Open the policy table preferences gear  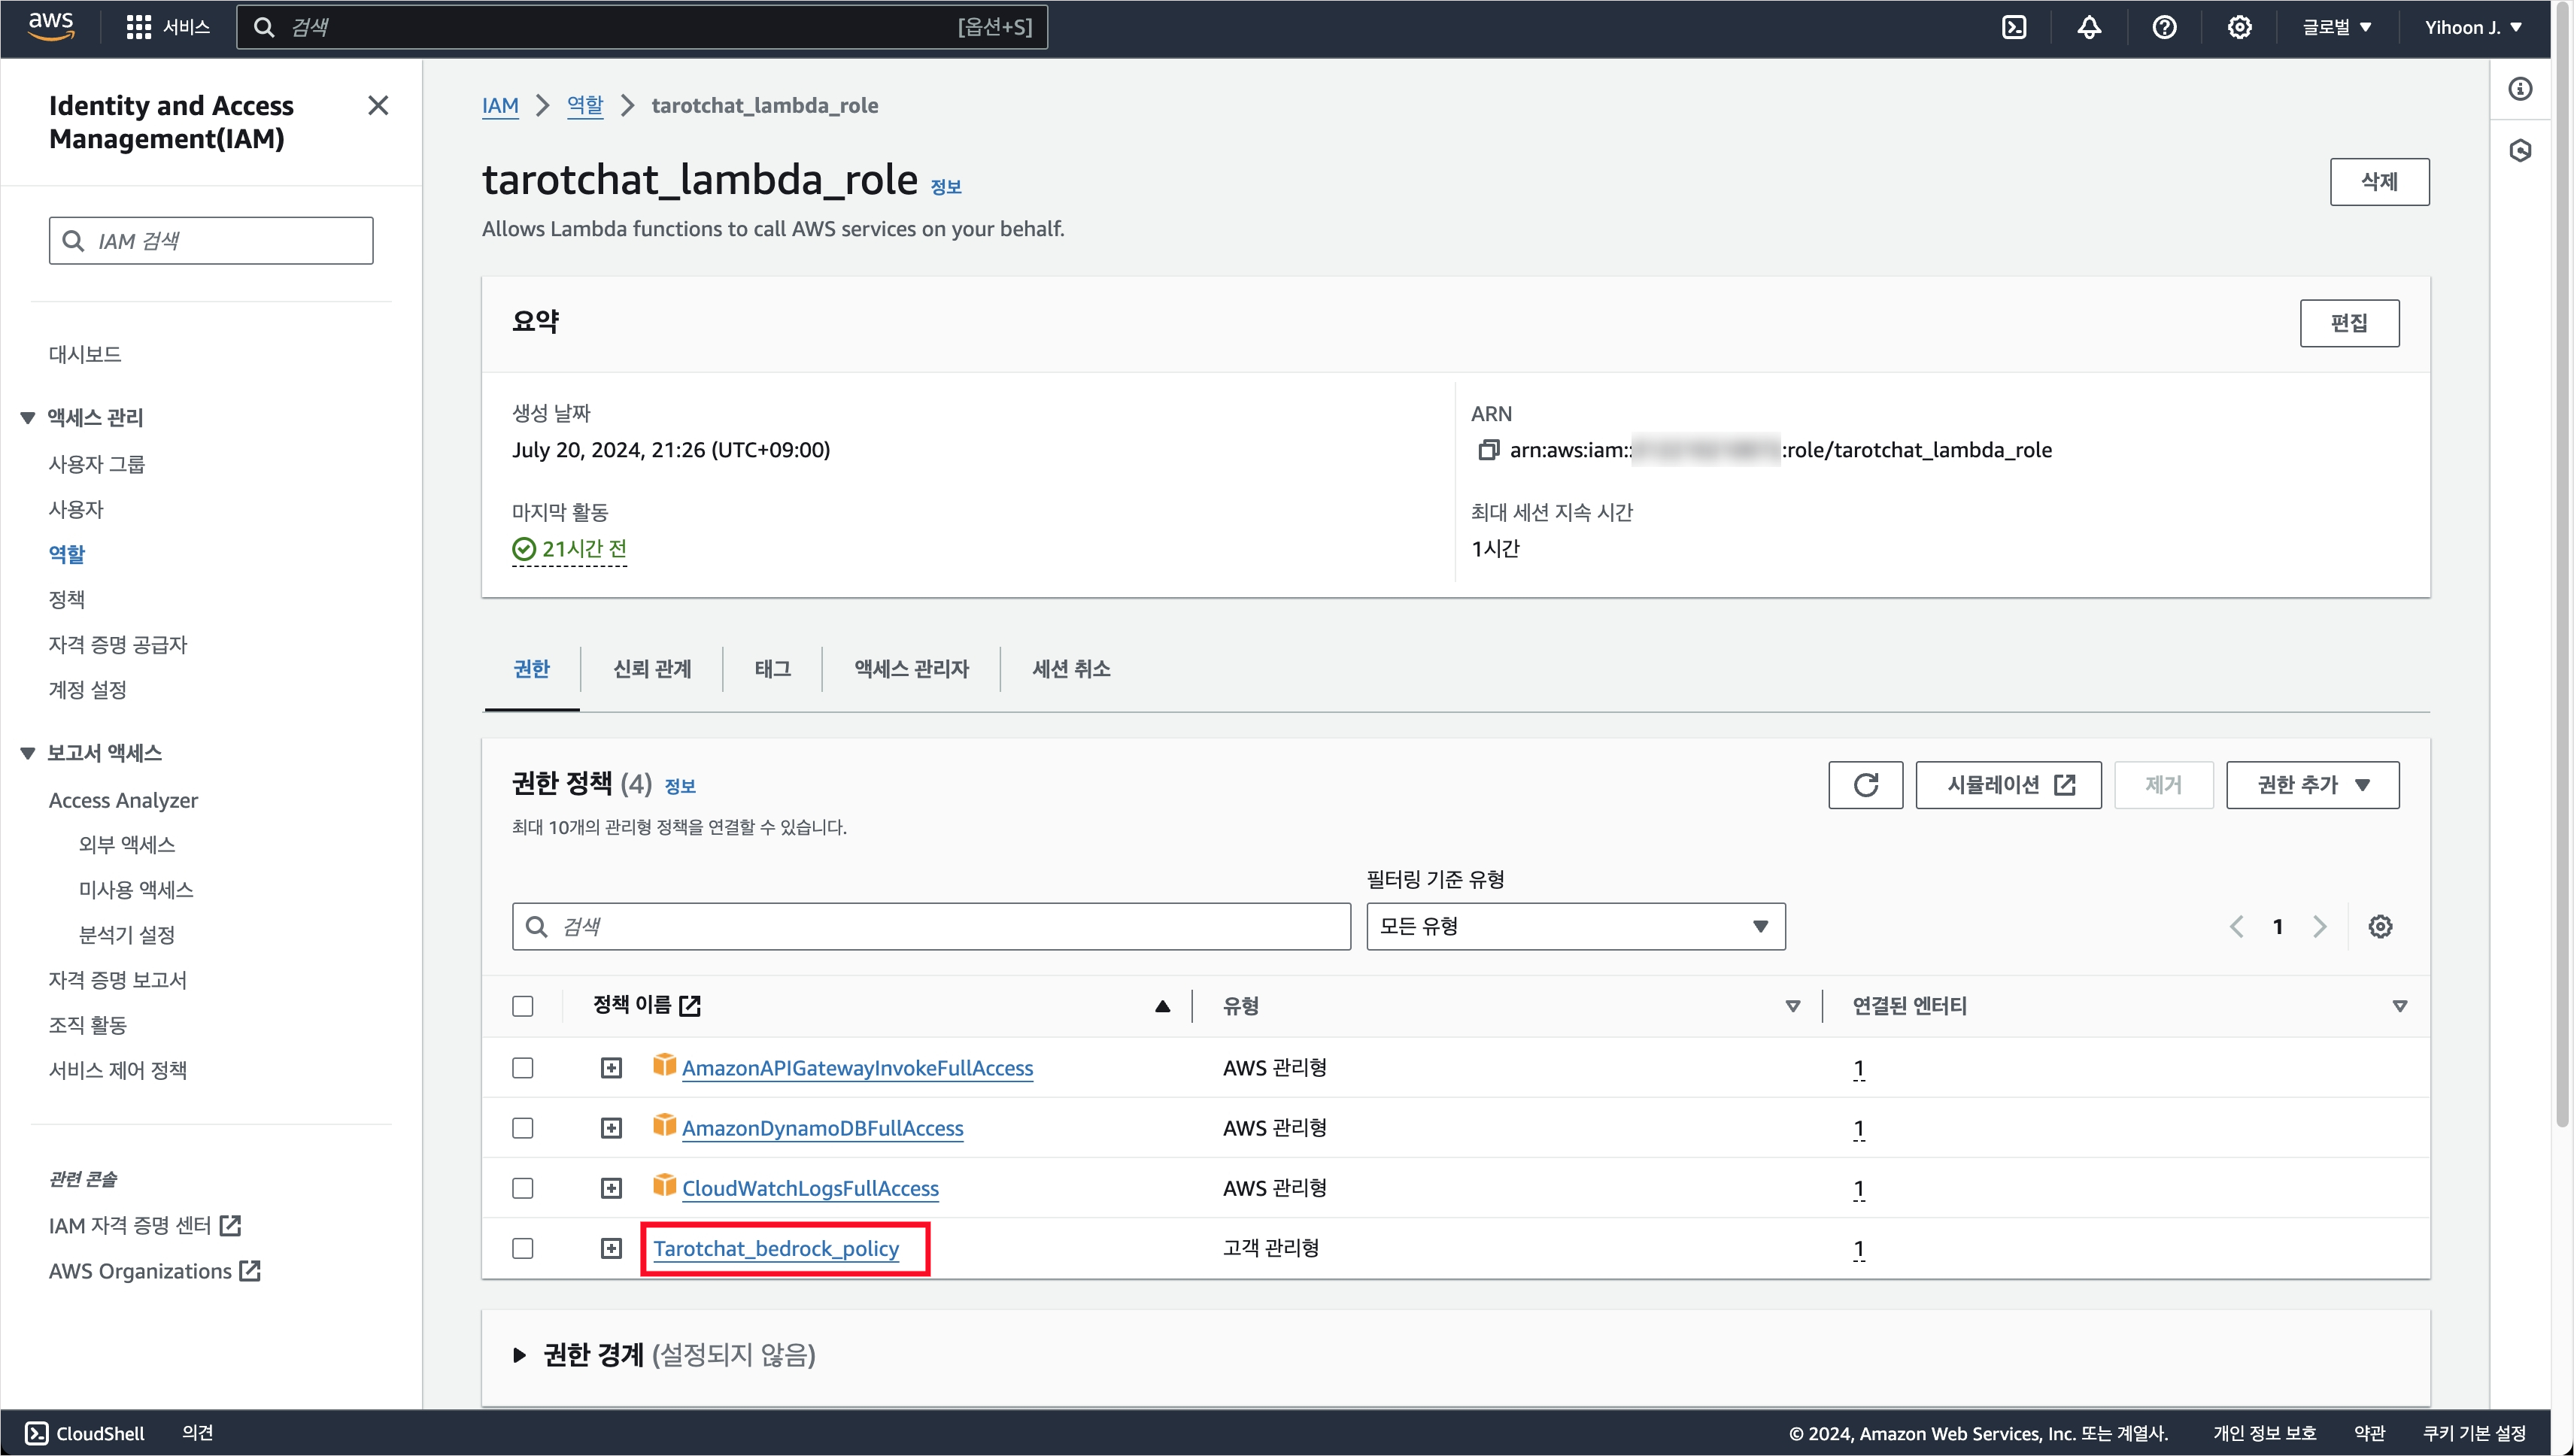(x=2380, y=927)
